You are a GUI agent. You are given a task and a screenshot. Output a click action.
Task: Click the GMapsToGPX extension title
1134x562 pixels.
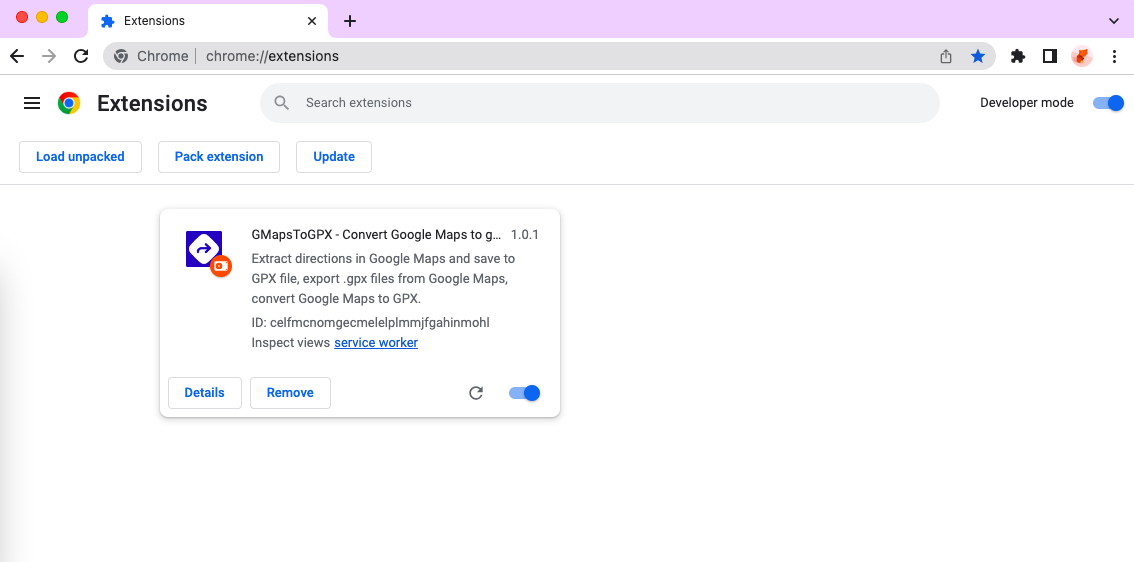coord(376,235)
